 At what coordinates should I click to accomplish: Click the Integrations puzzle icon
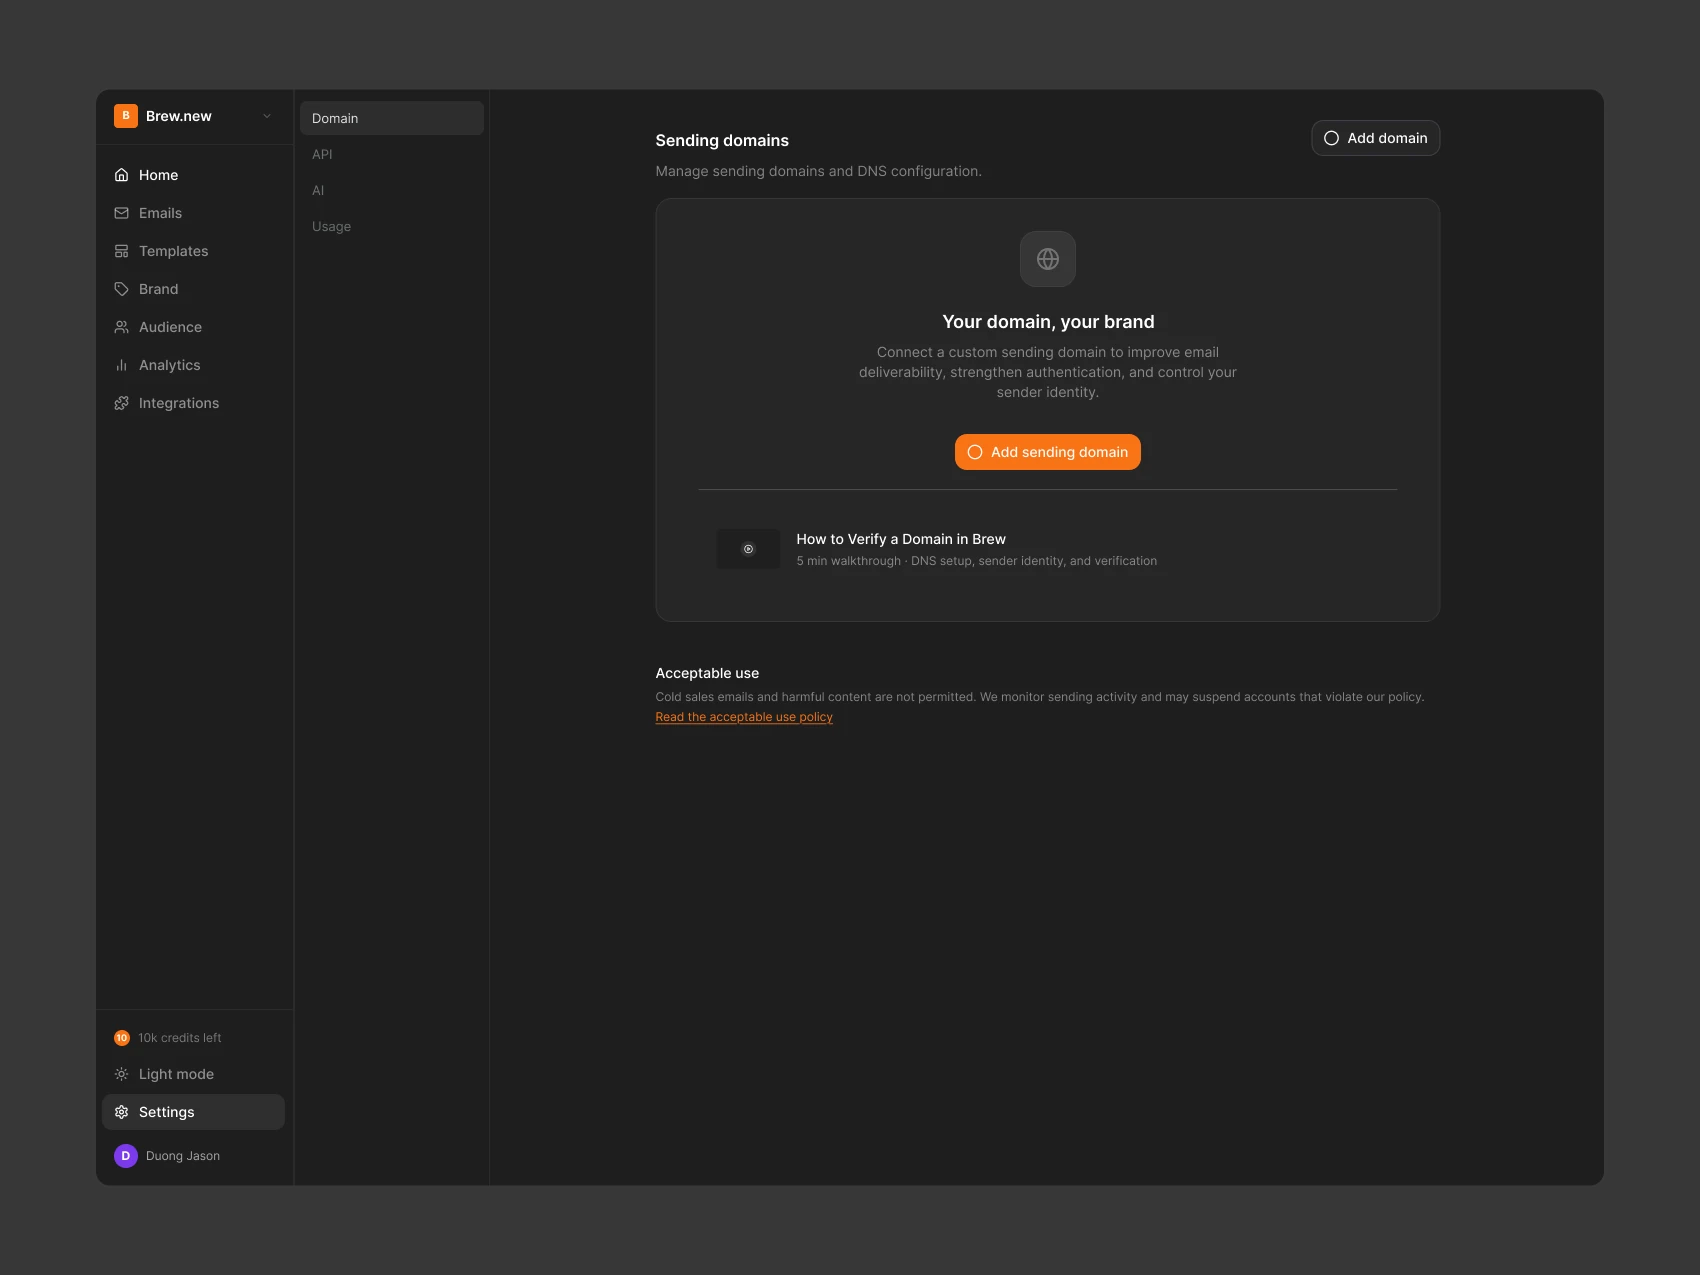coord(122,403)
